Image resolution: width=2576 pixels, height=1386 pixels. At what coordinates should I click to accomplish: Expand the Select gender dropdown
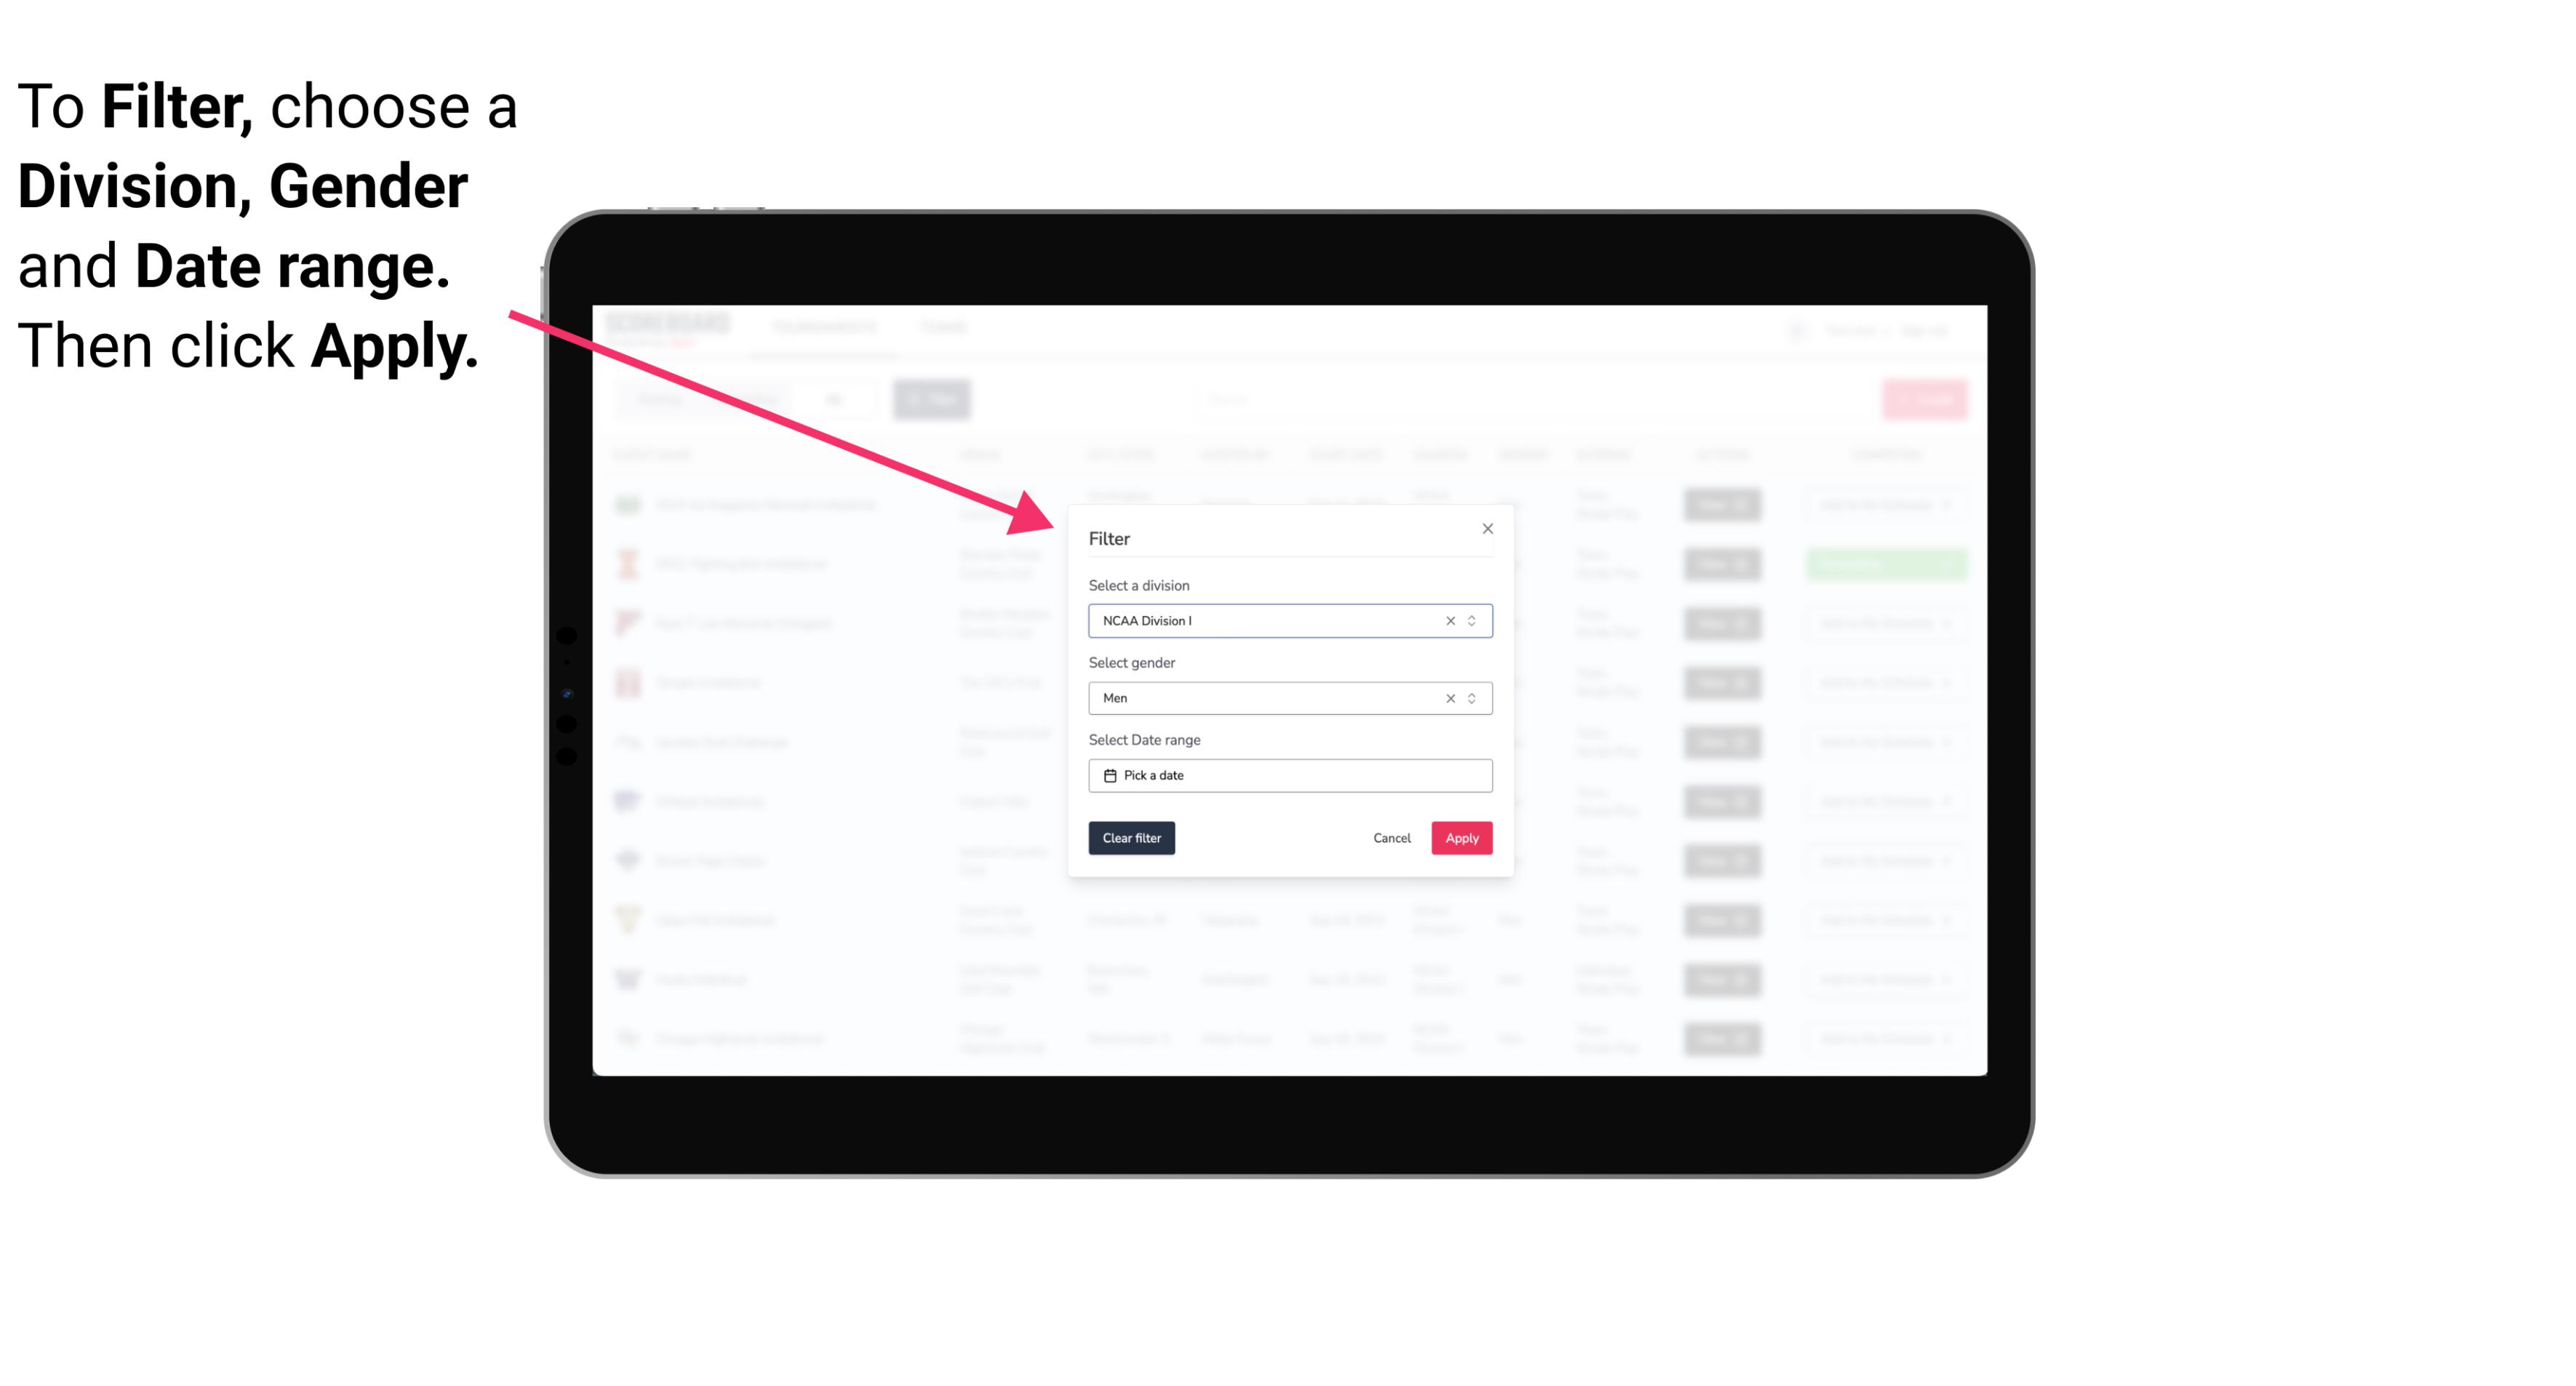[1473, 698]
